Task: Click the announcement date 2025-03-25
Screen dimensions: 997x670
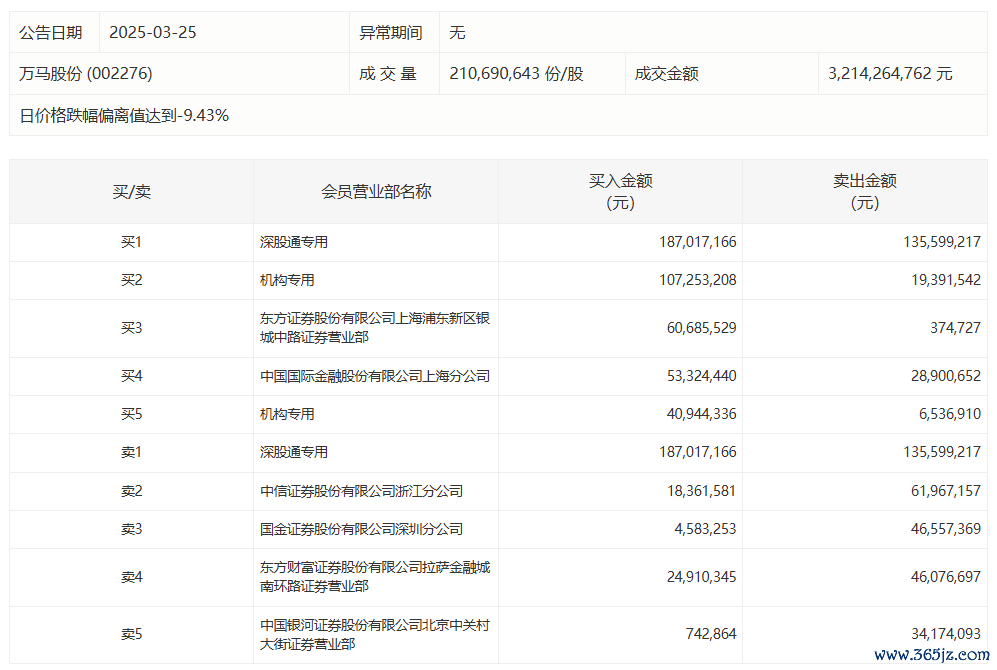Action: 153,32
